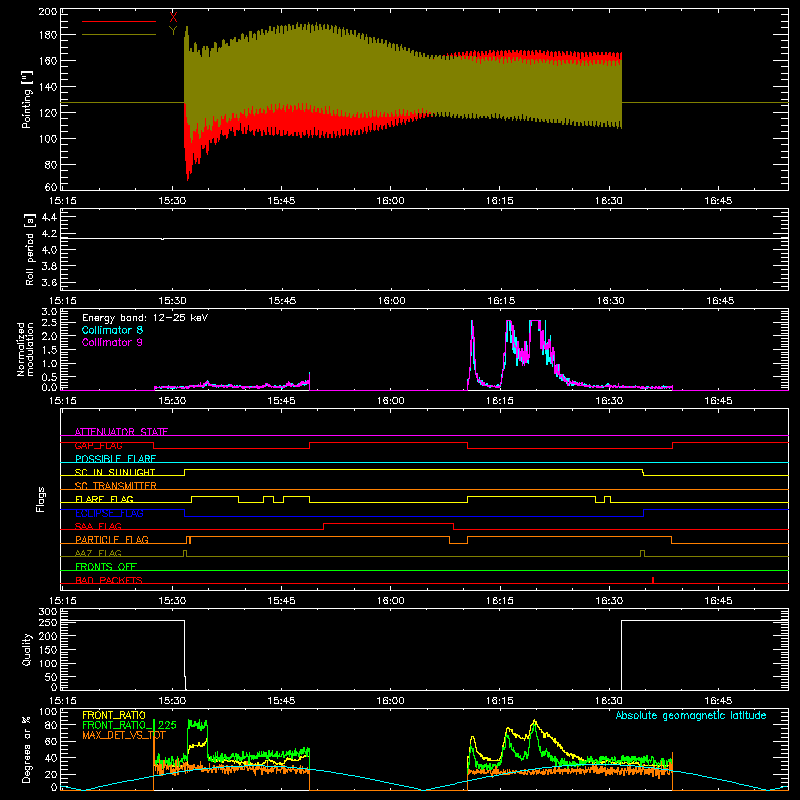Screen dimensions: 800x800
Task: Click the 16:45 time label under the Flags plot
Action: point(718,601)
